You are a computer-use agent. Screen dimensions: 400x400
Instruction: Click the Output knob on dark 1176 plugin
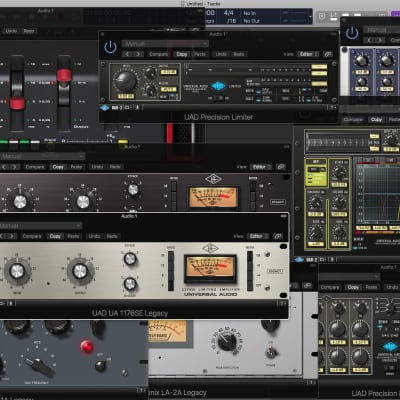pos(83,201)
